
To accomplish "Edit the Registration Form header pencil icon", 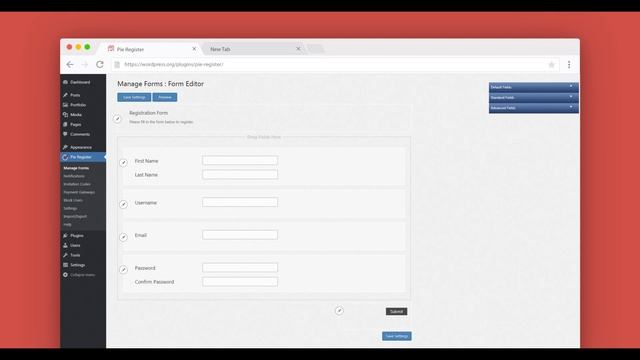I will (117, 119).
